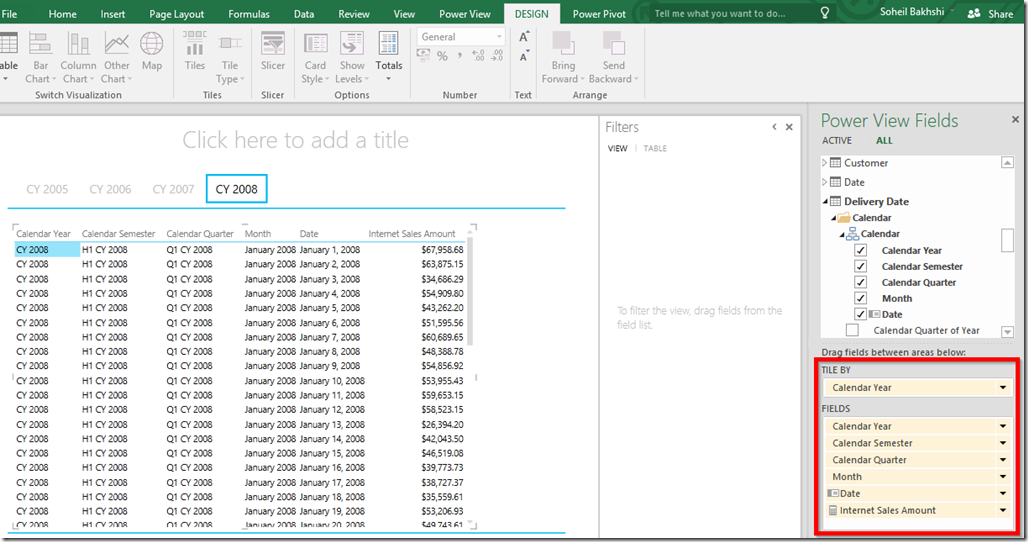Uncheck the Calendar Quarter field

click(x=860, y=282)
